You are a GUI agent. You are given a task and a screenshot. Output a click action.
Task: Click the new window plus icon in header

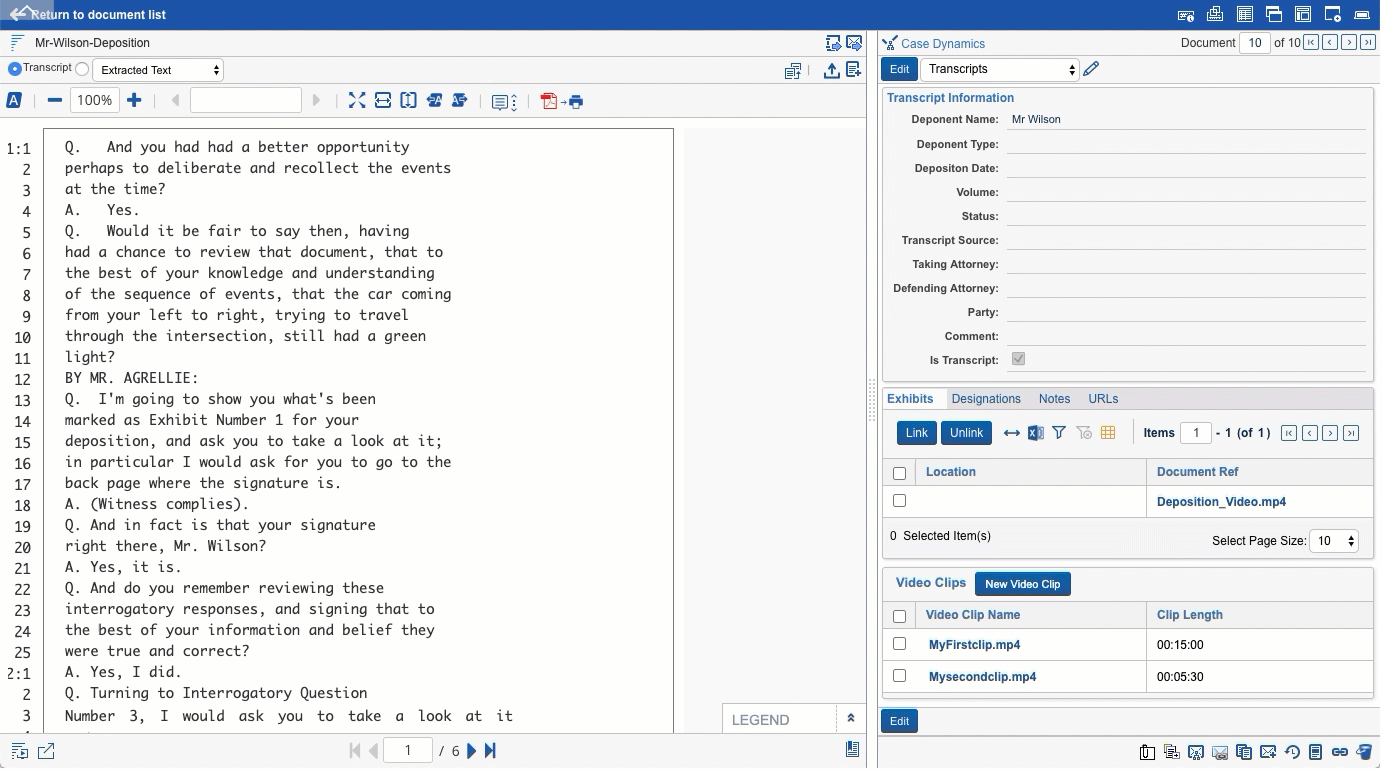(1332, 14)
